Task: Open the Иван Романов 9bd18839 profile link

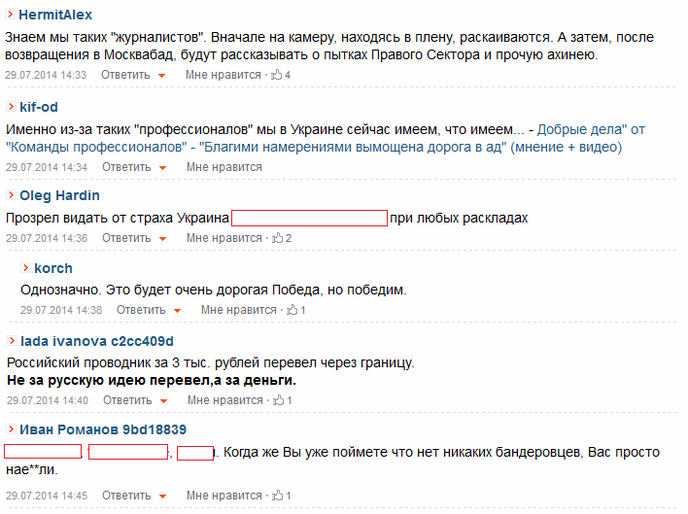Action: 103,429
